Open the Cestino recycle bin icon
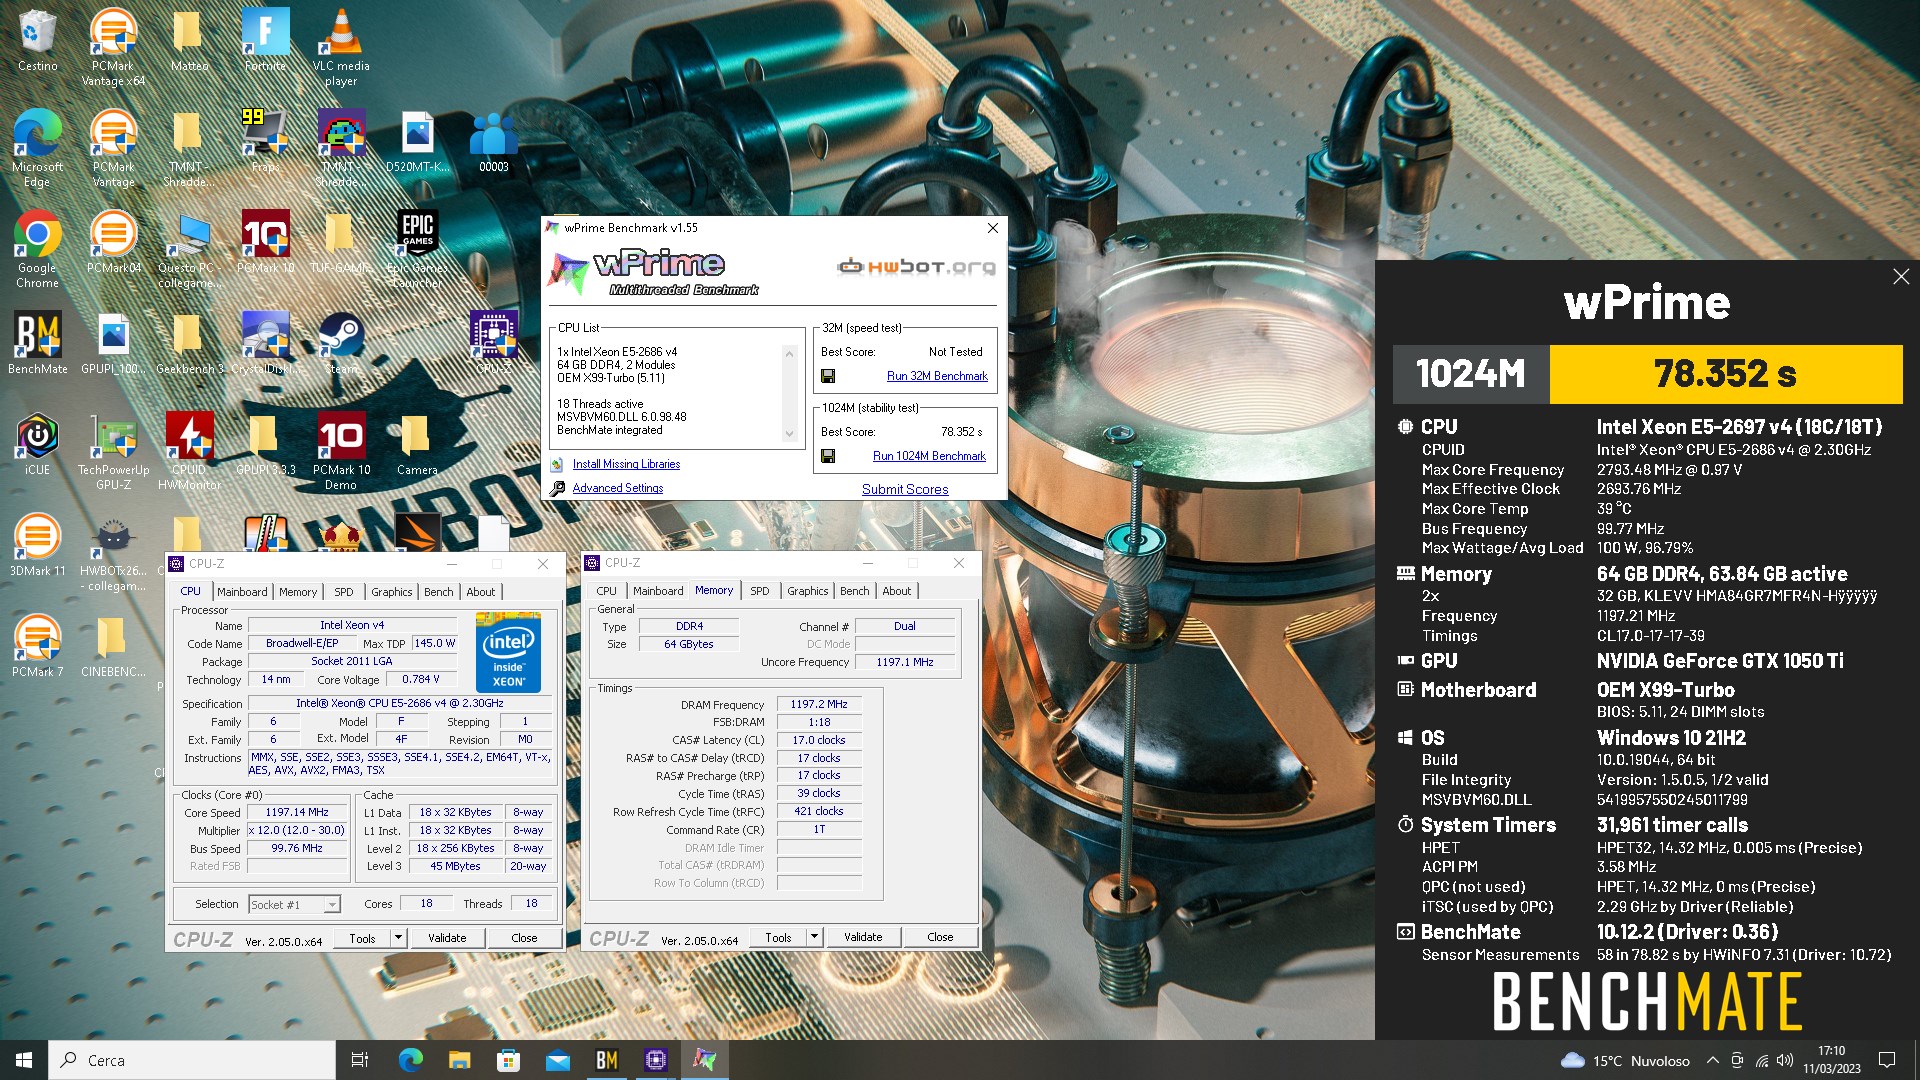This screenshot has width=1920, height=1080. tap(37, 40)
